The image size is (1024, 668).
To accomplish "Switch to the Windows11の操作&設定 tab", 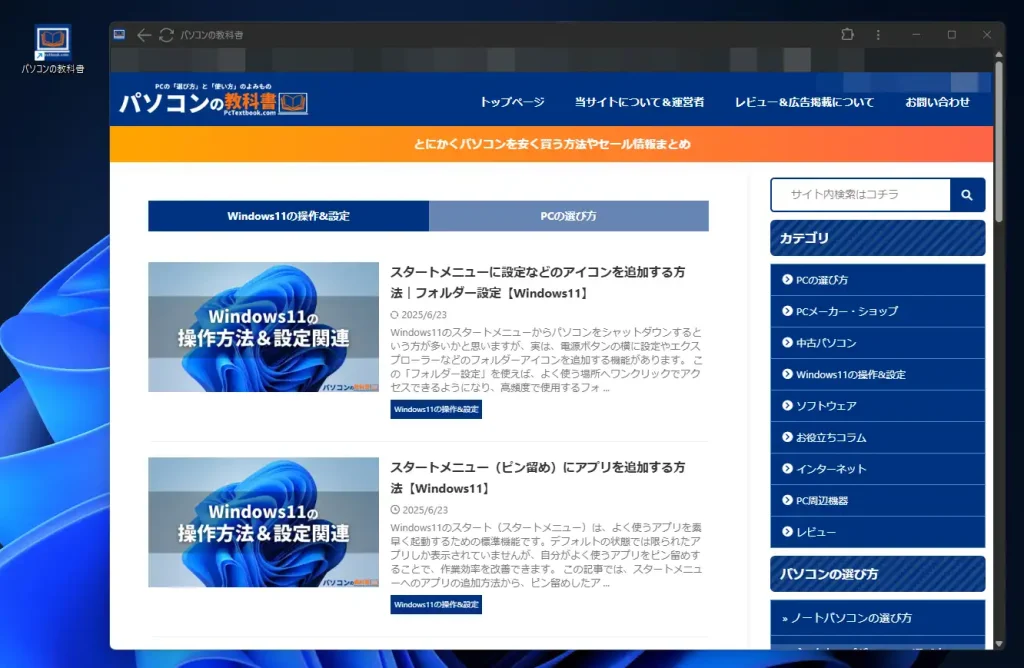I will click(289, 216).
